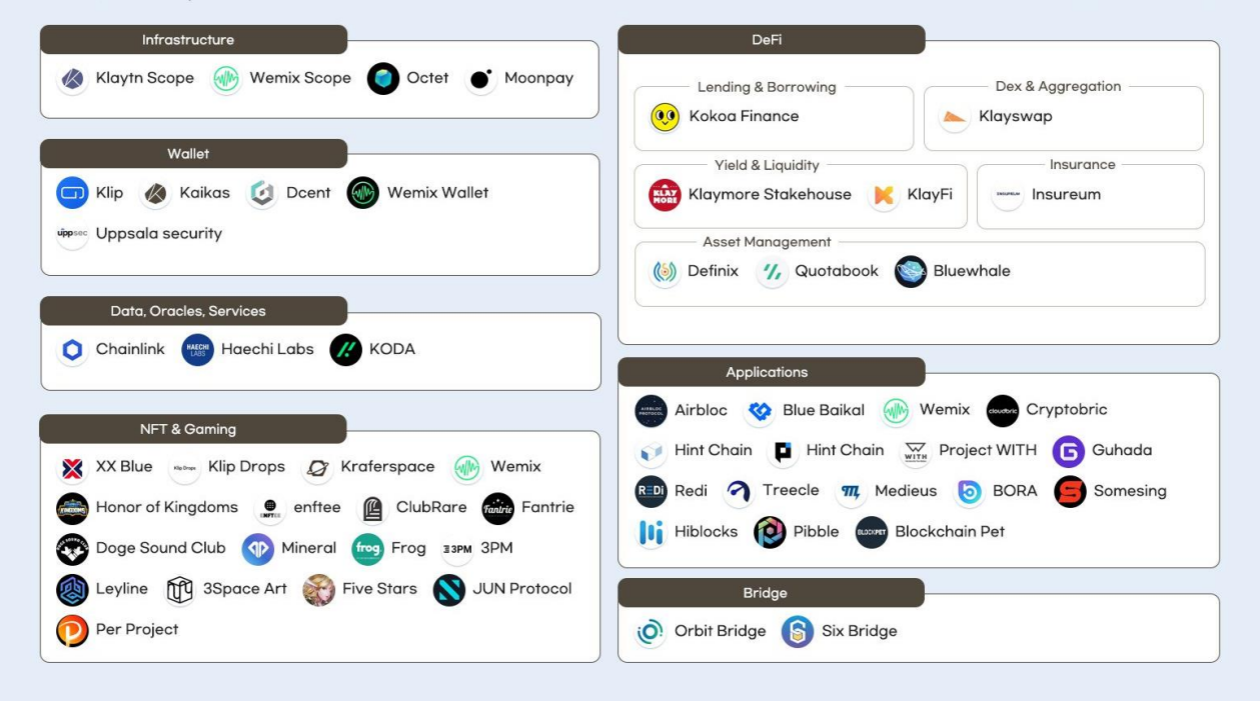Click the Blue Baikal text
The height and width of the screenshot is (701, 1260).
pyautogui.click(x=824, y=410)
